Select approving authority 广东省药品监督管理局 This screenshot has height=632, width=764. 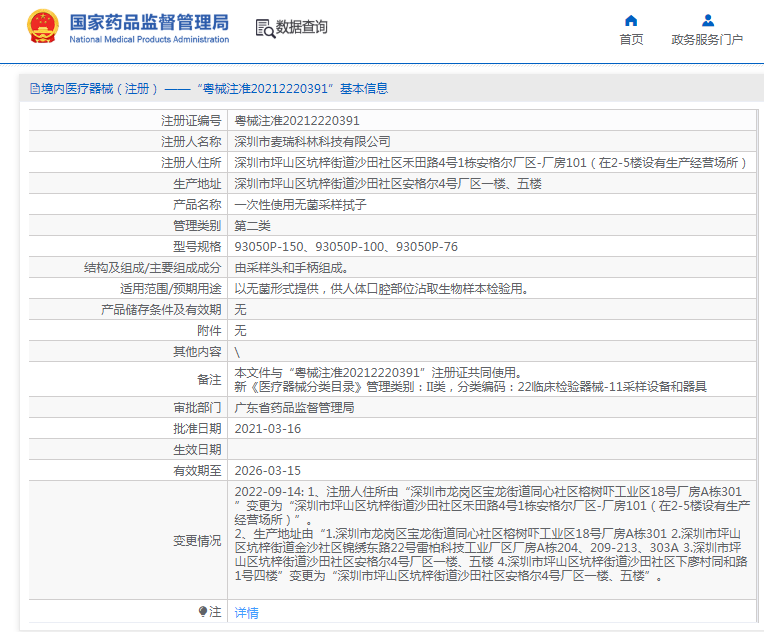click(x=294, y=408)
